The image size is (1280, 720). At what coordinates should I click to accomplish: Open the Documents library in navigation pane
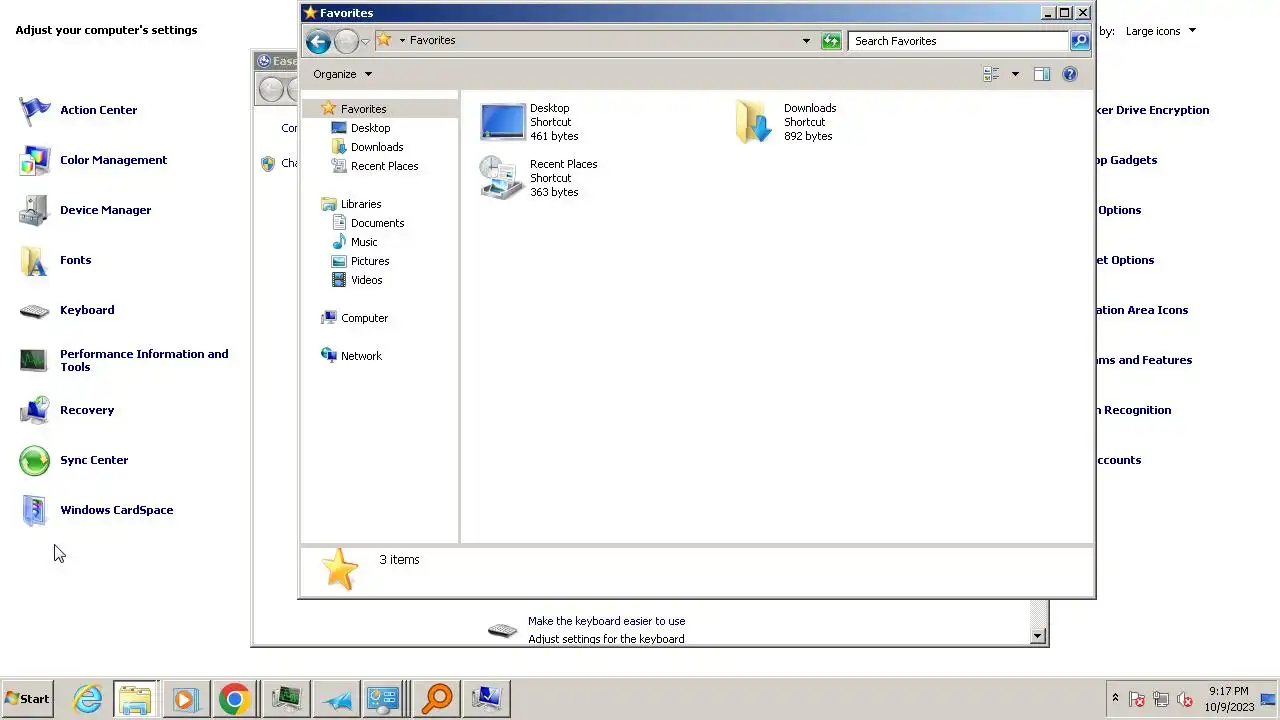(377, 223)
